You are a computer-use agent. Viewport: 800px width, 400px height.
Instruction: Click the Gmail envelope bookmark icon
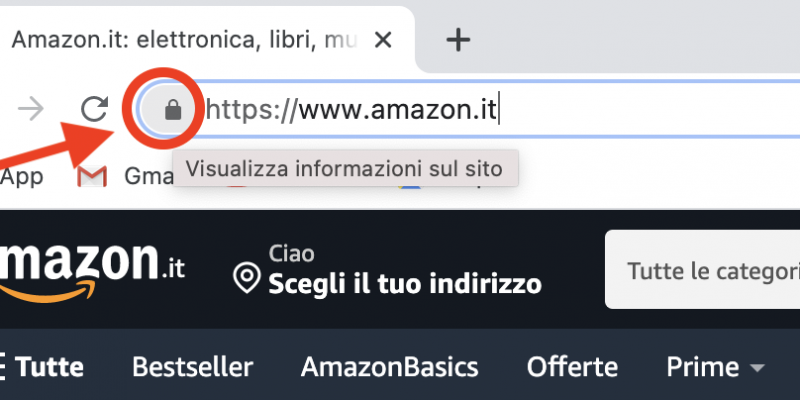click(92, 177)
